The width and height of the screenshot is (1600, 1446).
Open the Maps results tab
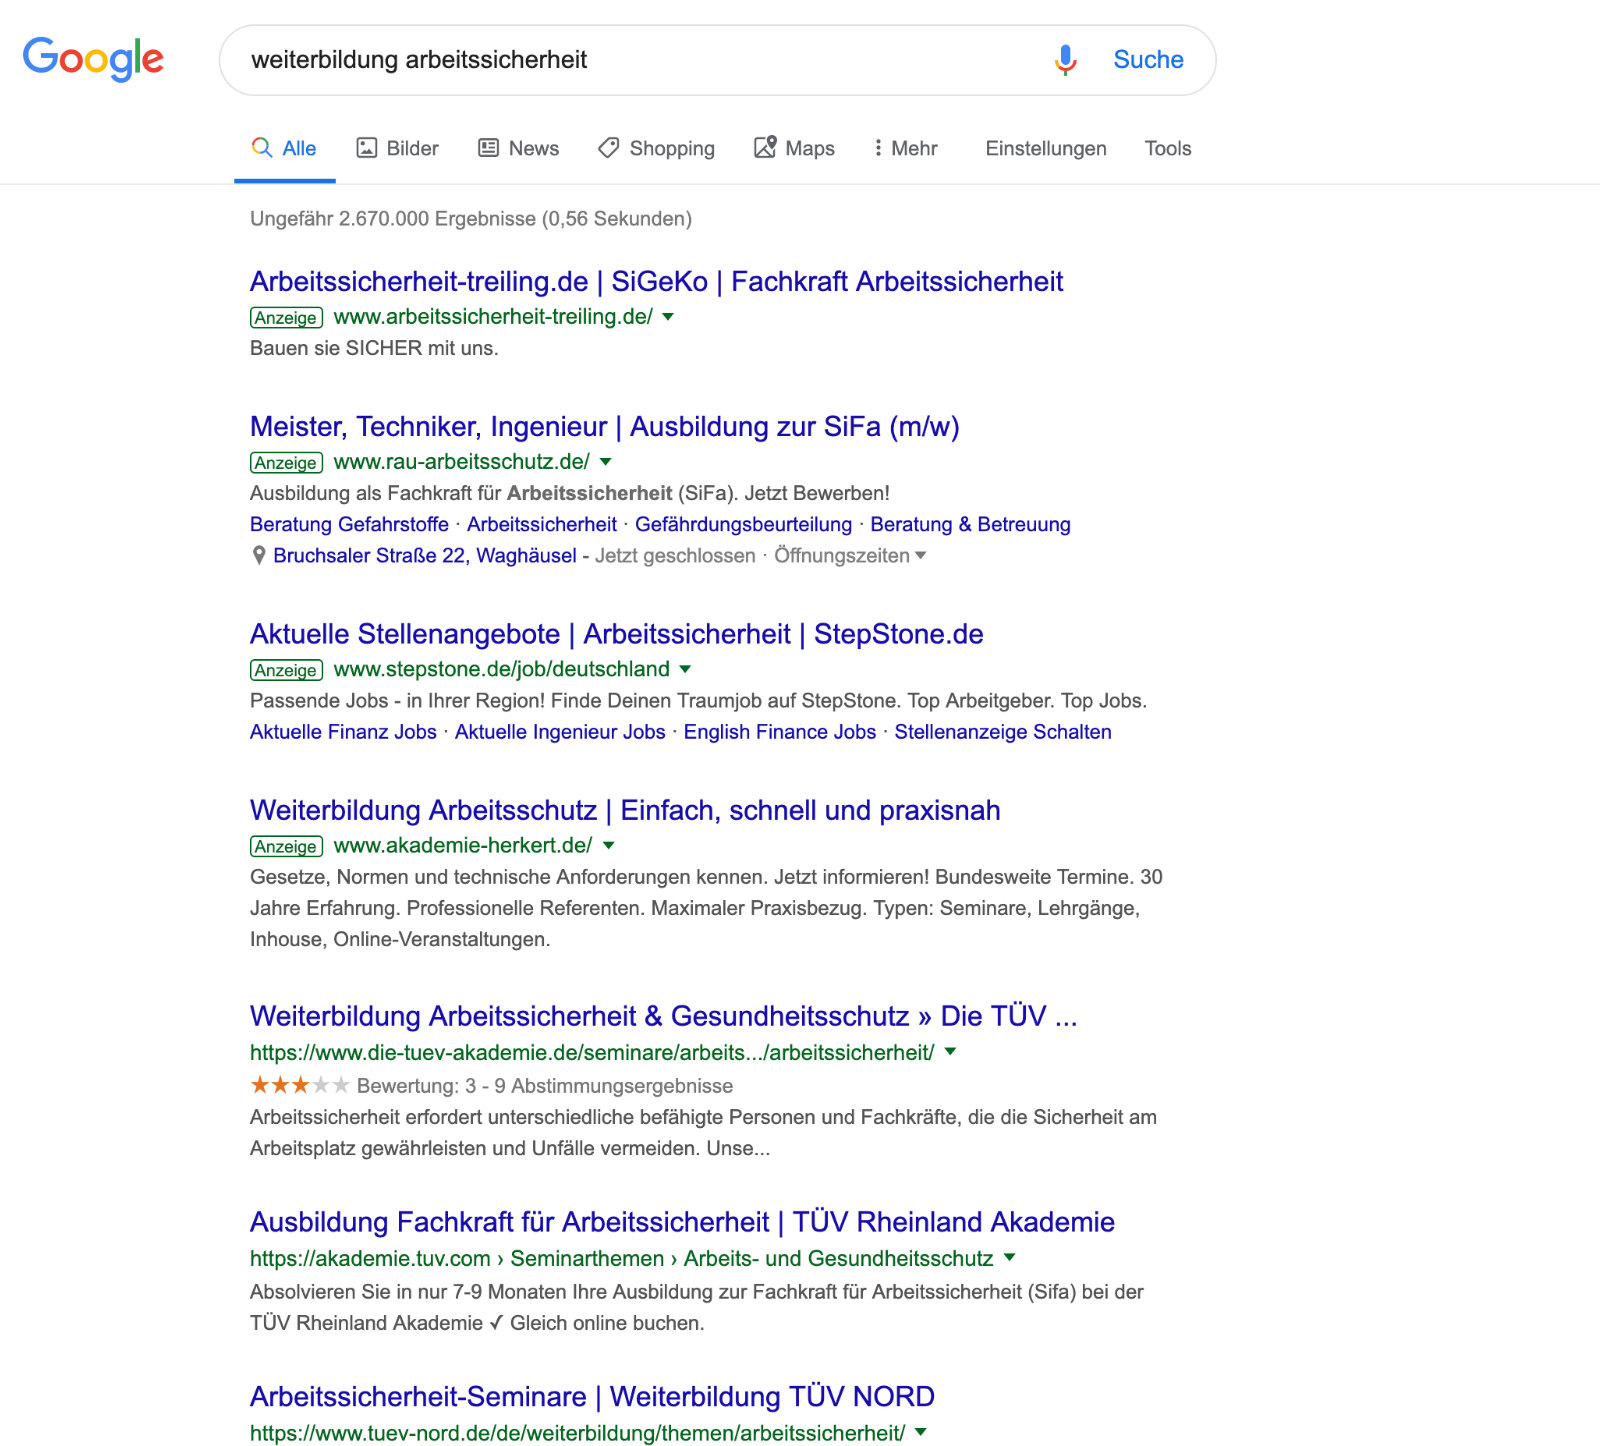794,148
